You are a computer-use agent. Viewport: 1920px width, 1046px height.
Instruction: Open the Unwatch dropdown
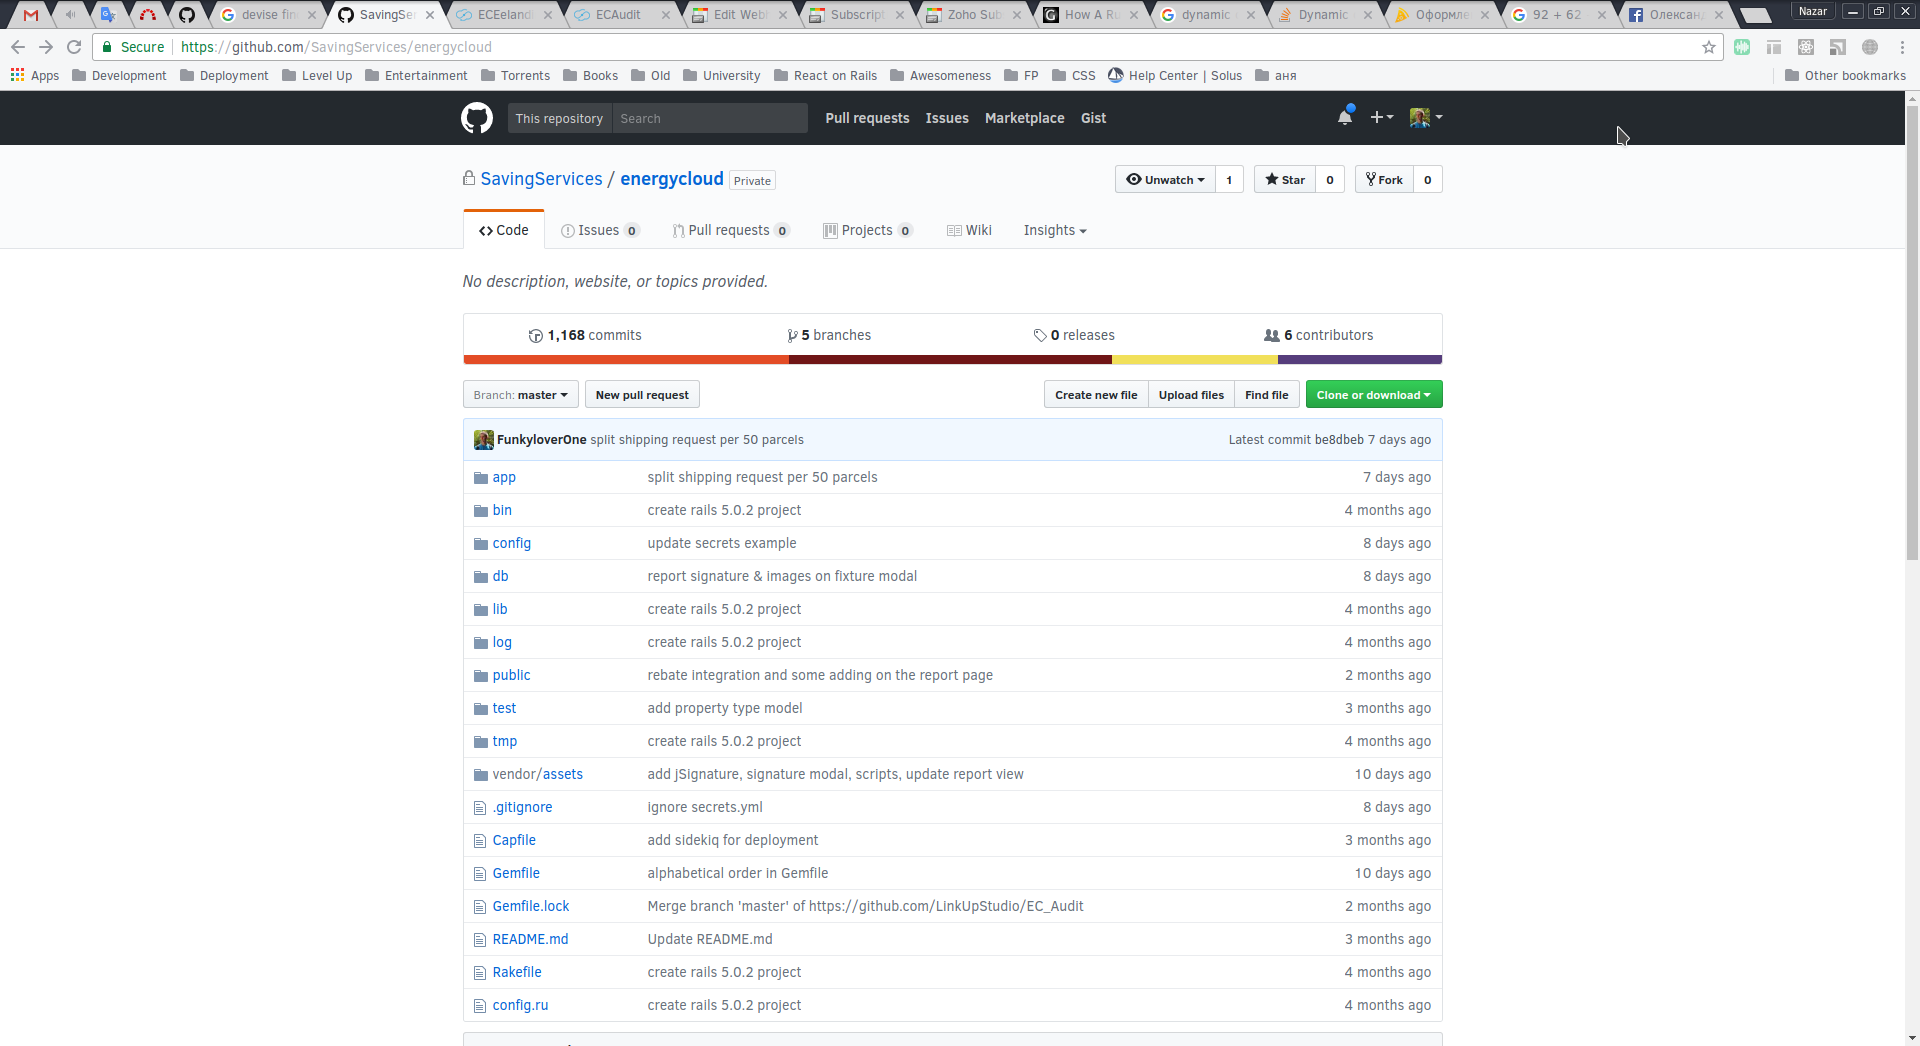[1166, 179]
